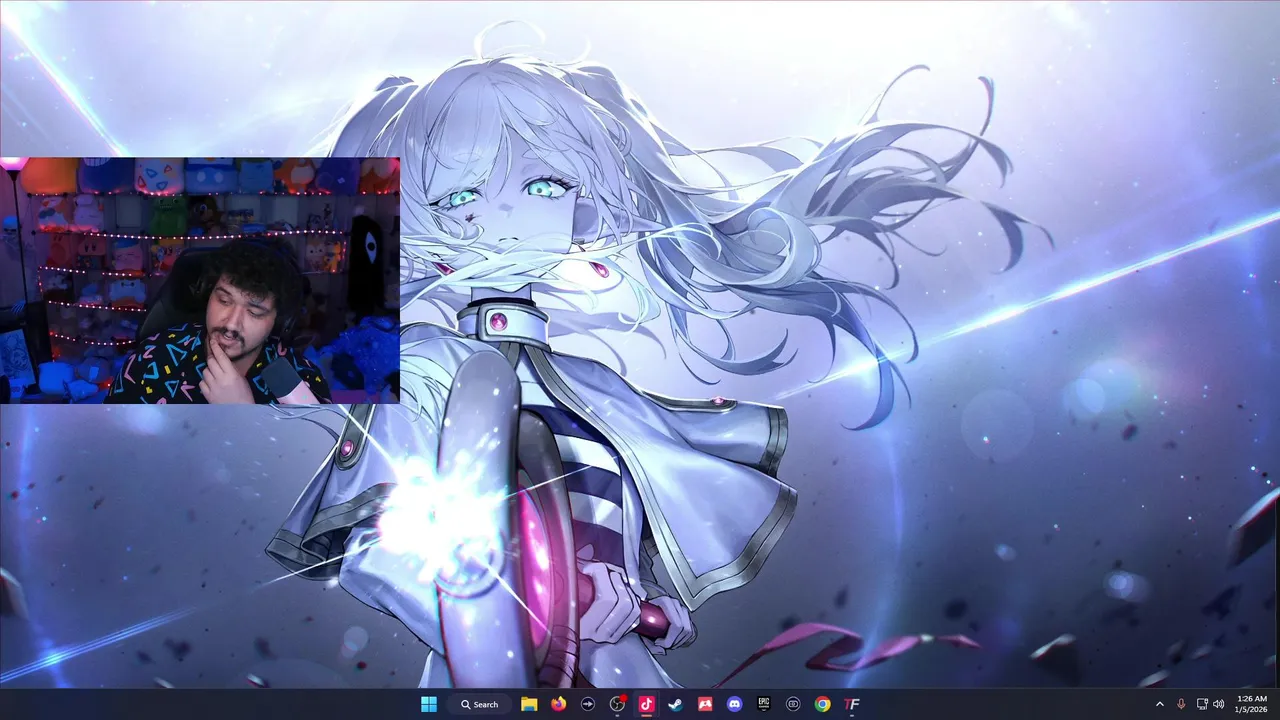Open network settings from the tray
Viewport: 1280px width, 720px height.
coord(1202,704)
